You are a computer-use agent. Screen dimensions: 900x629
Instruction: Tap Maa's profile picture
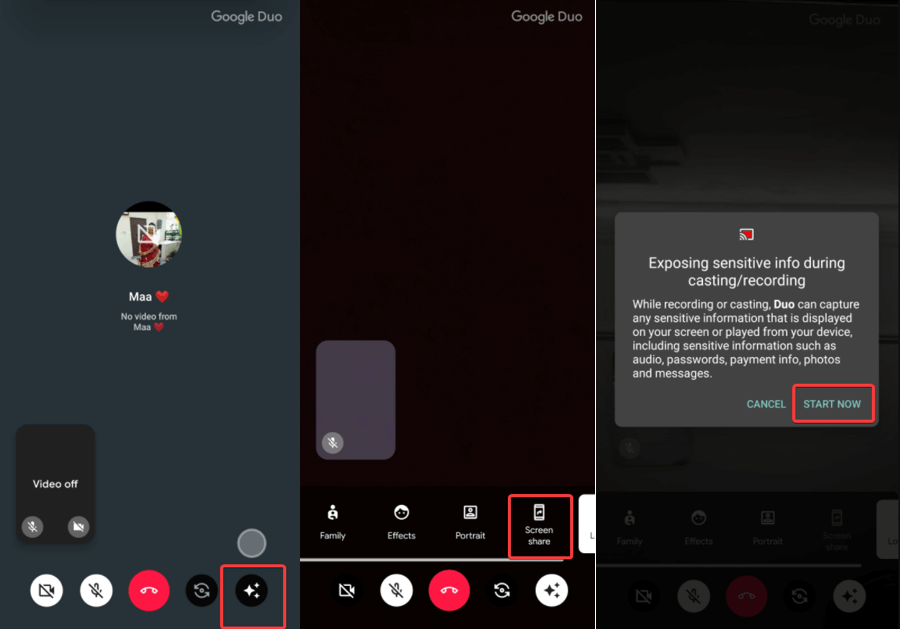[x=149, y=234]
